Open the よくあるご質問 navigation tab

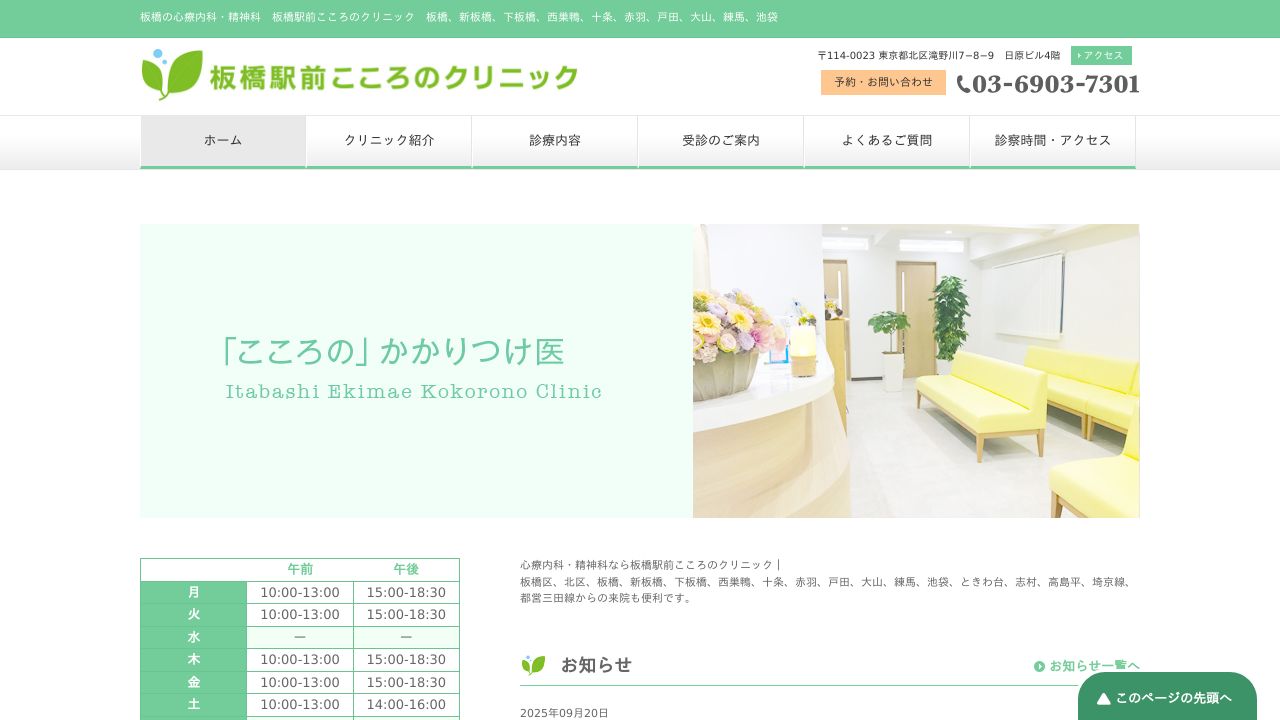[x=887, y=140]
